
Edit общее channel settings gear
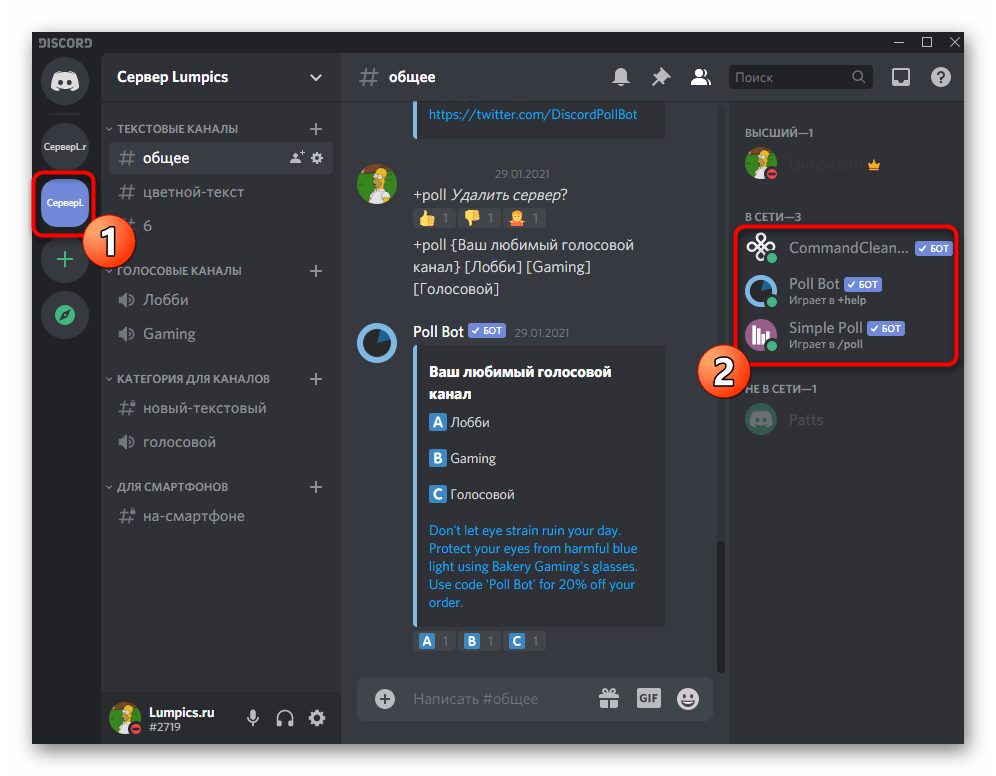(x=317, y=157)
